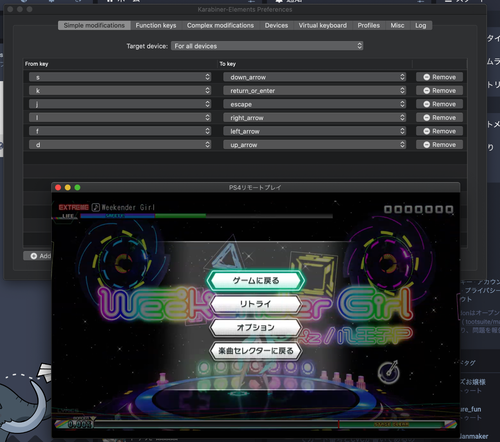Minimize the PS4 Remote Play window
The height and width of the screenshot is (442, 500).
[68, 188]
